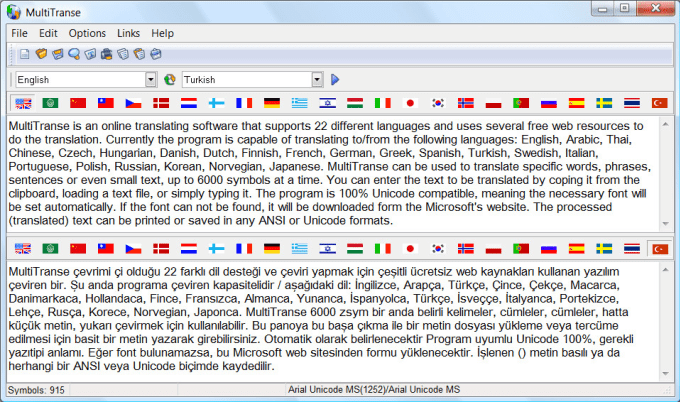Select Taiwan flag in source language row
This screenshot has width=680, height=402.
pos(106,103)
